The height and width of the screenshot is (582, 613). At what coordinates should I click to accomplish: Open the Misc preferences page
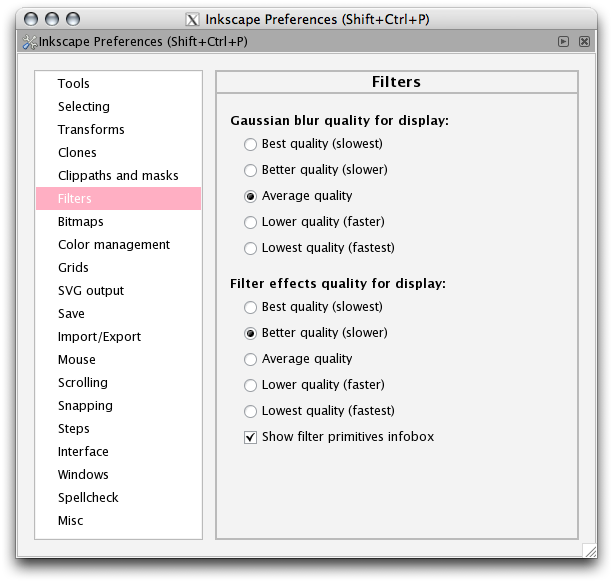point(118,521)
